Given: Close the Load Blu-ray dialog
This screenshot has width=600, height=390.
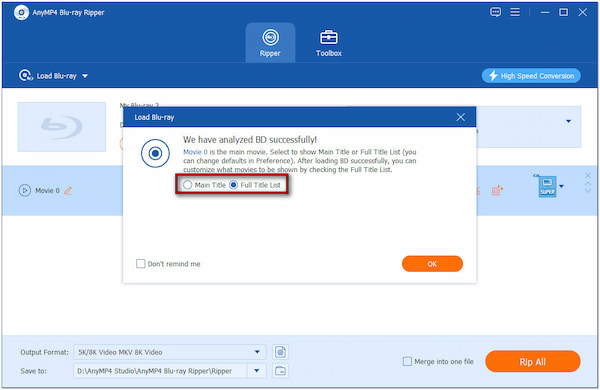Looking at the screenshot, I should pos(460,117).
